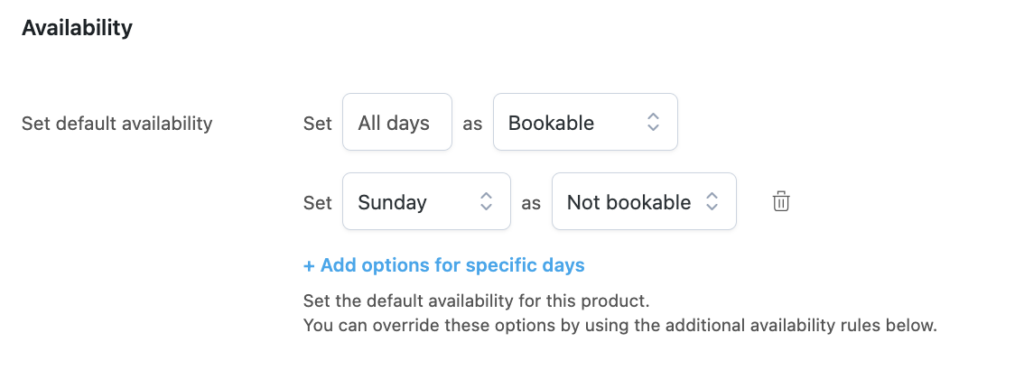Click the word Bookable in first row

click(x=551, y=123)
